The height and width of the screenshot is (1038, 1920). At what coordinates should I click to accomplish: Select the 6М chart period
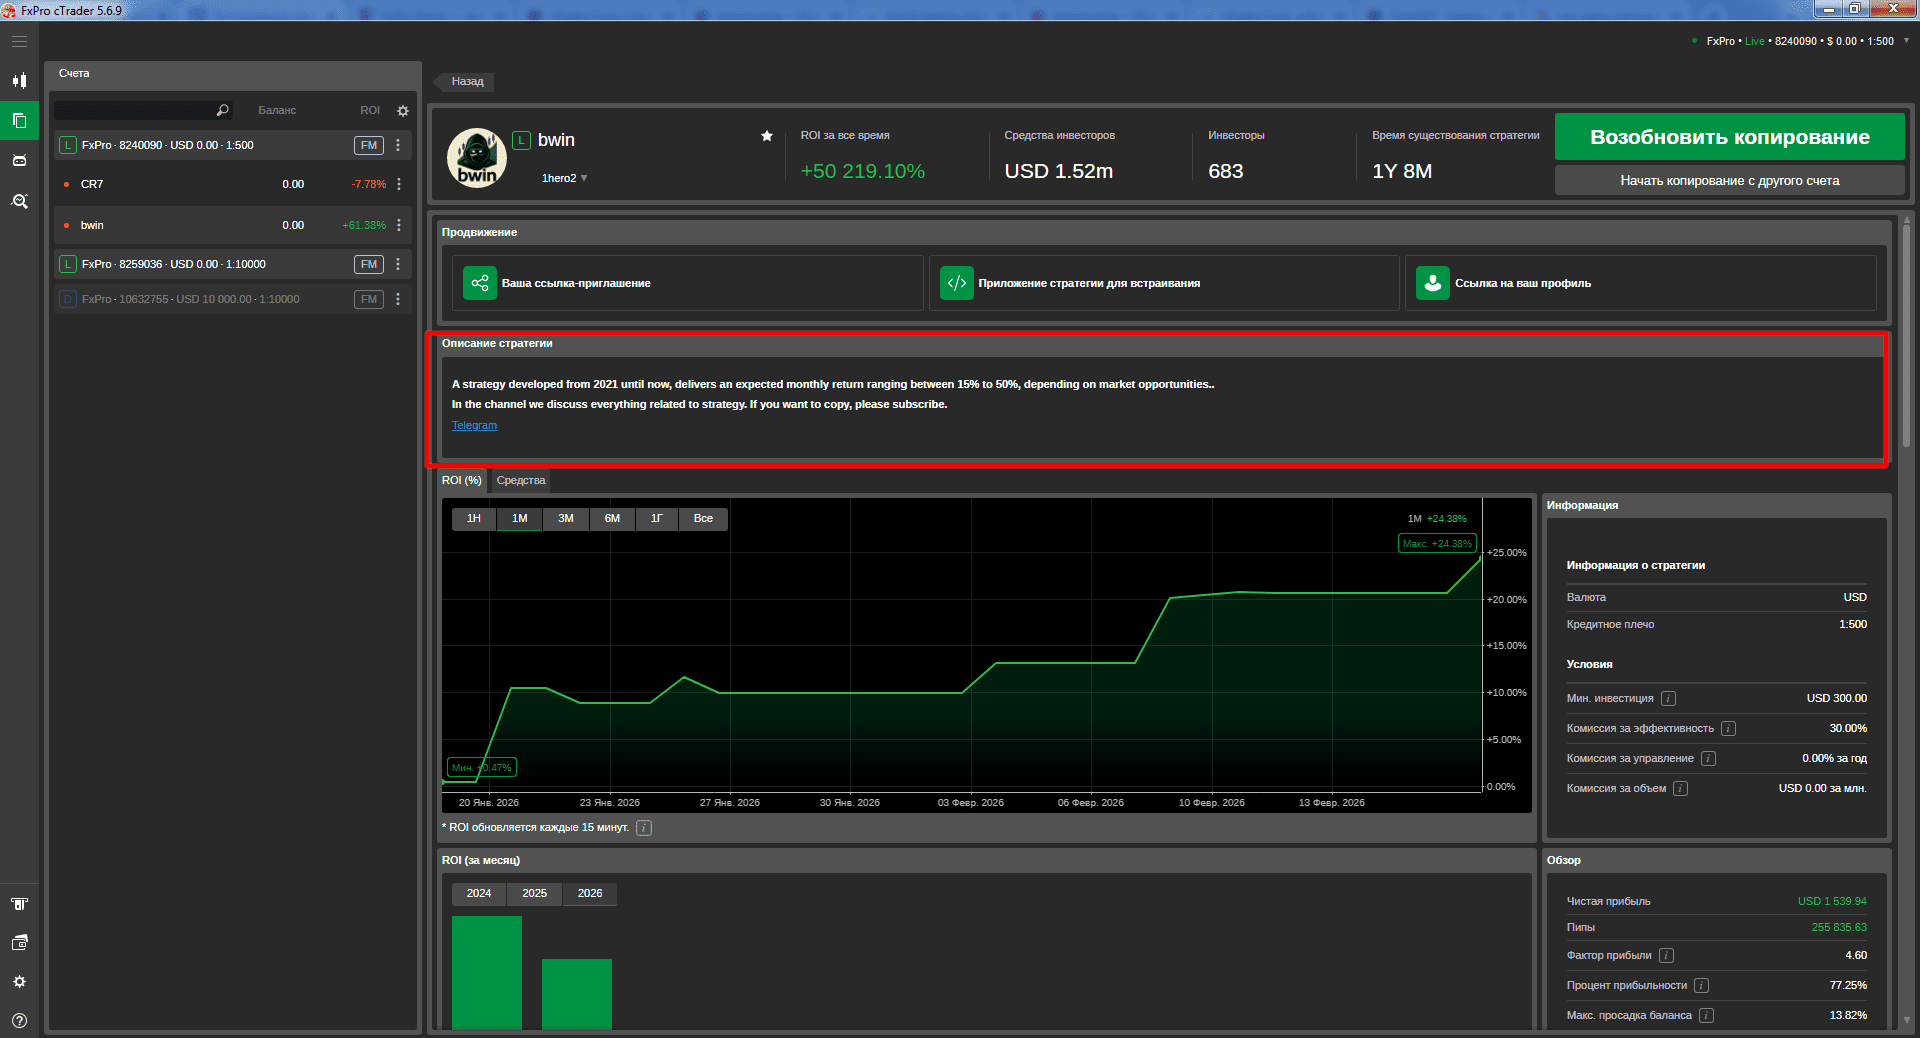[x=612, y=519]
